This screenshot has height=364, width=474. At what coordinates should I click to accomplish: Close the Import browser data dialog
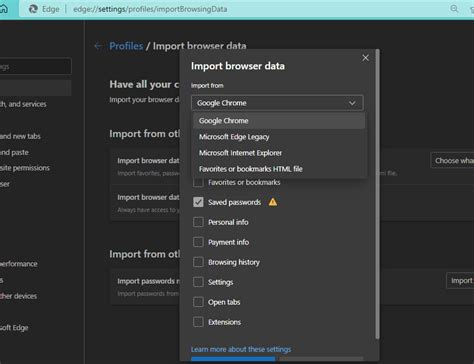tap(365, 58)
